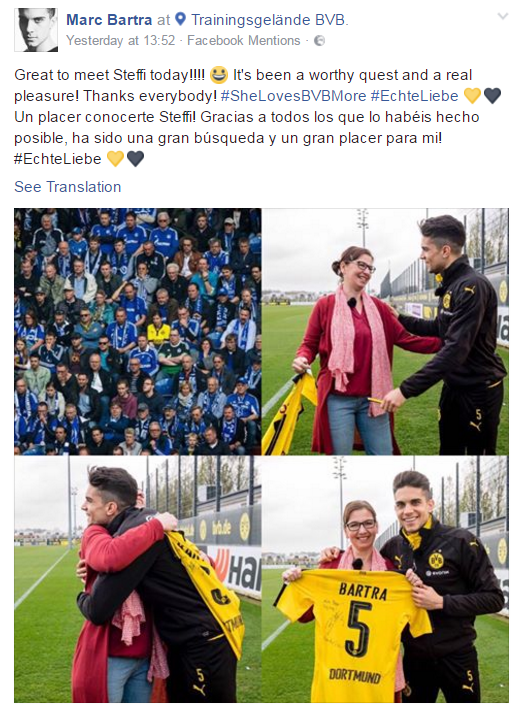The width and height of the screenshot is (518, 713).
Task: Open photo of Steffi greeting Bartra
Action: tap(386, 331)
